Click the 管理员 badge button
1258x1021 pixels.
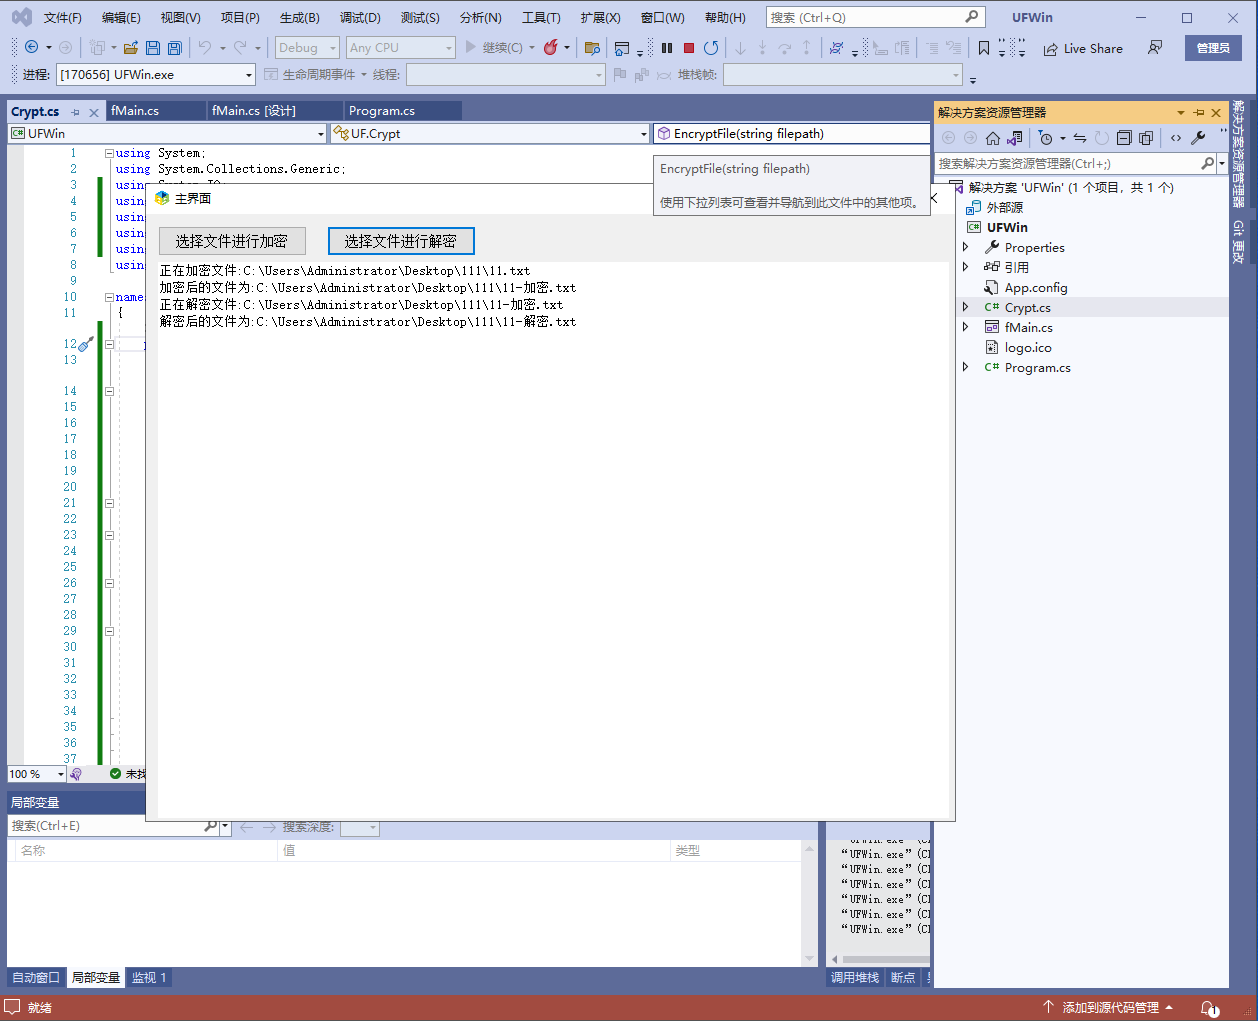click(1213, 48)
